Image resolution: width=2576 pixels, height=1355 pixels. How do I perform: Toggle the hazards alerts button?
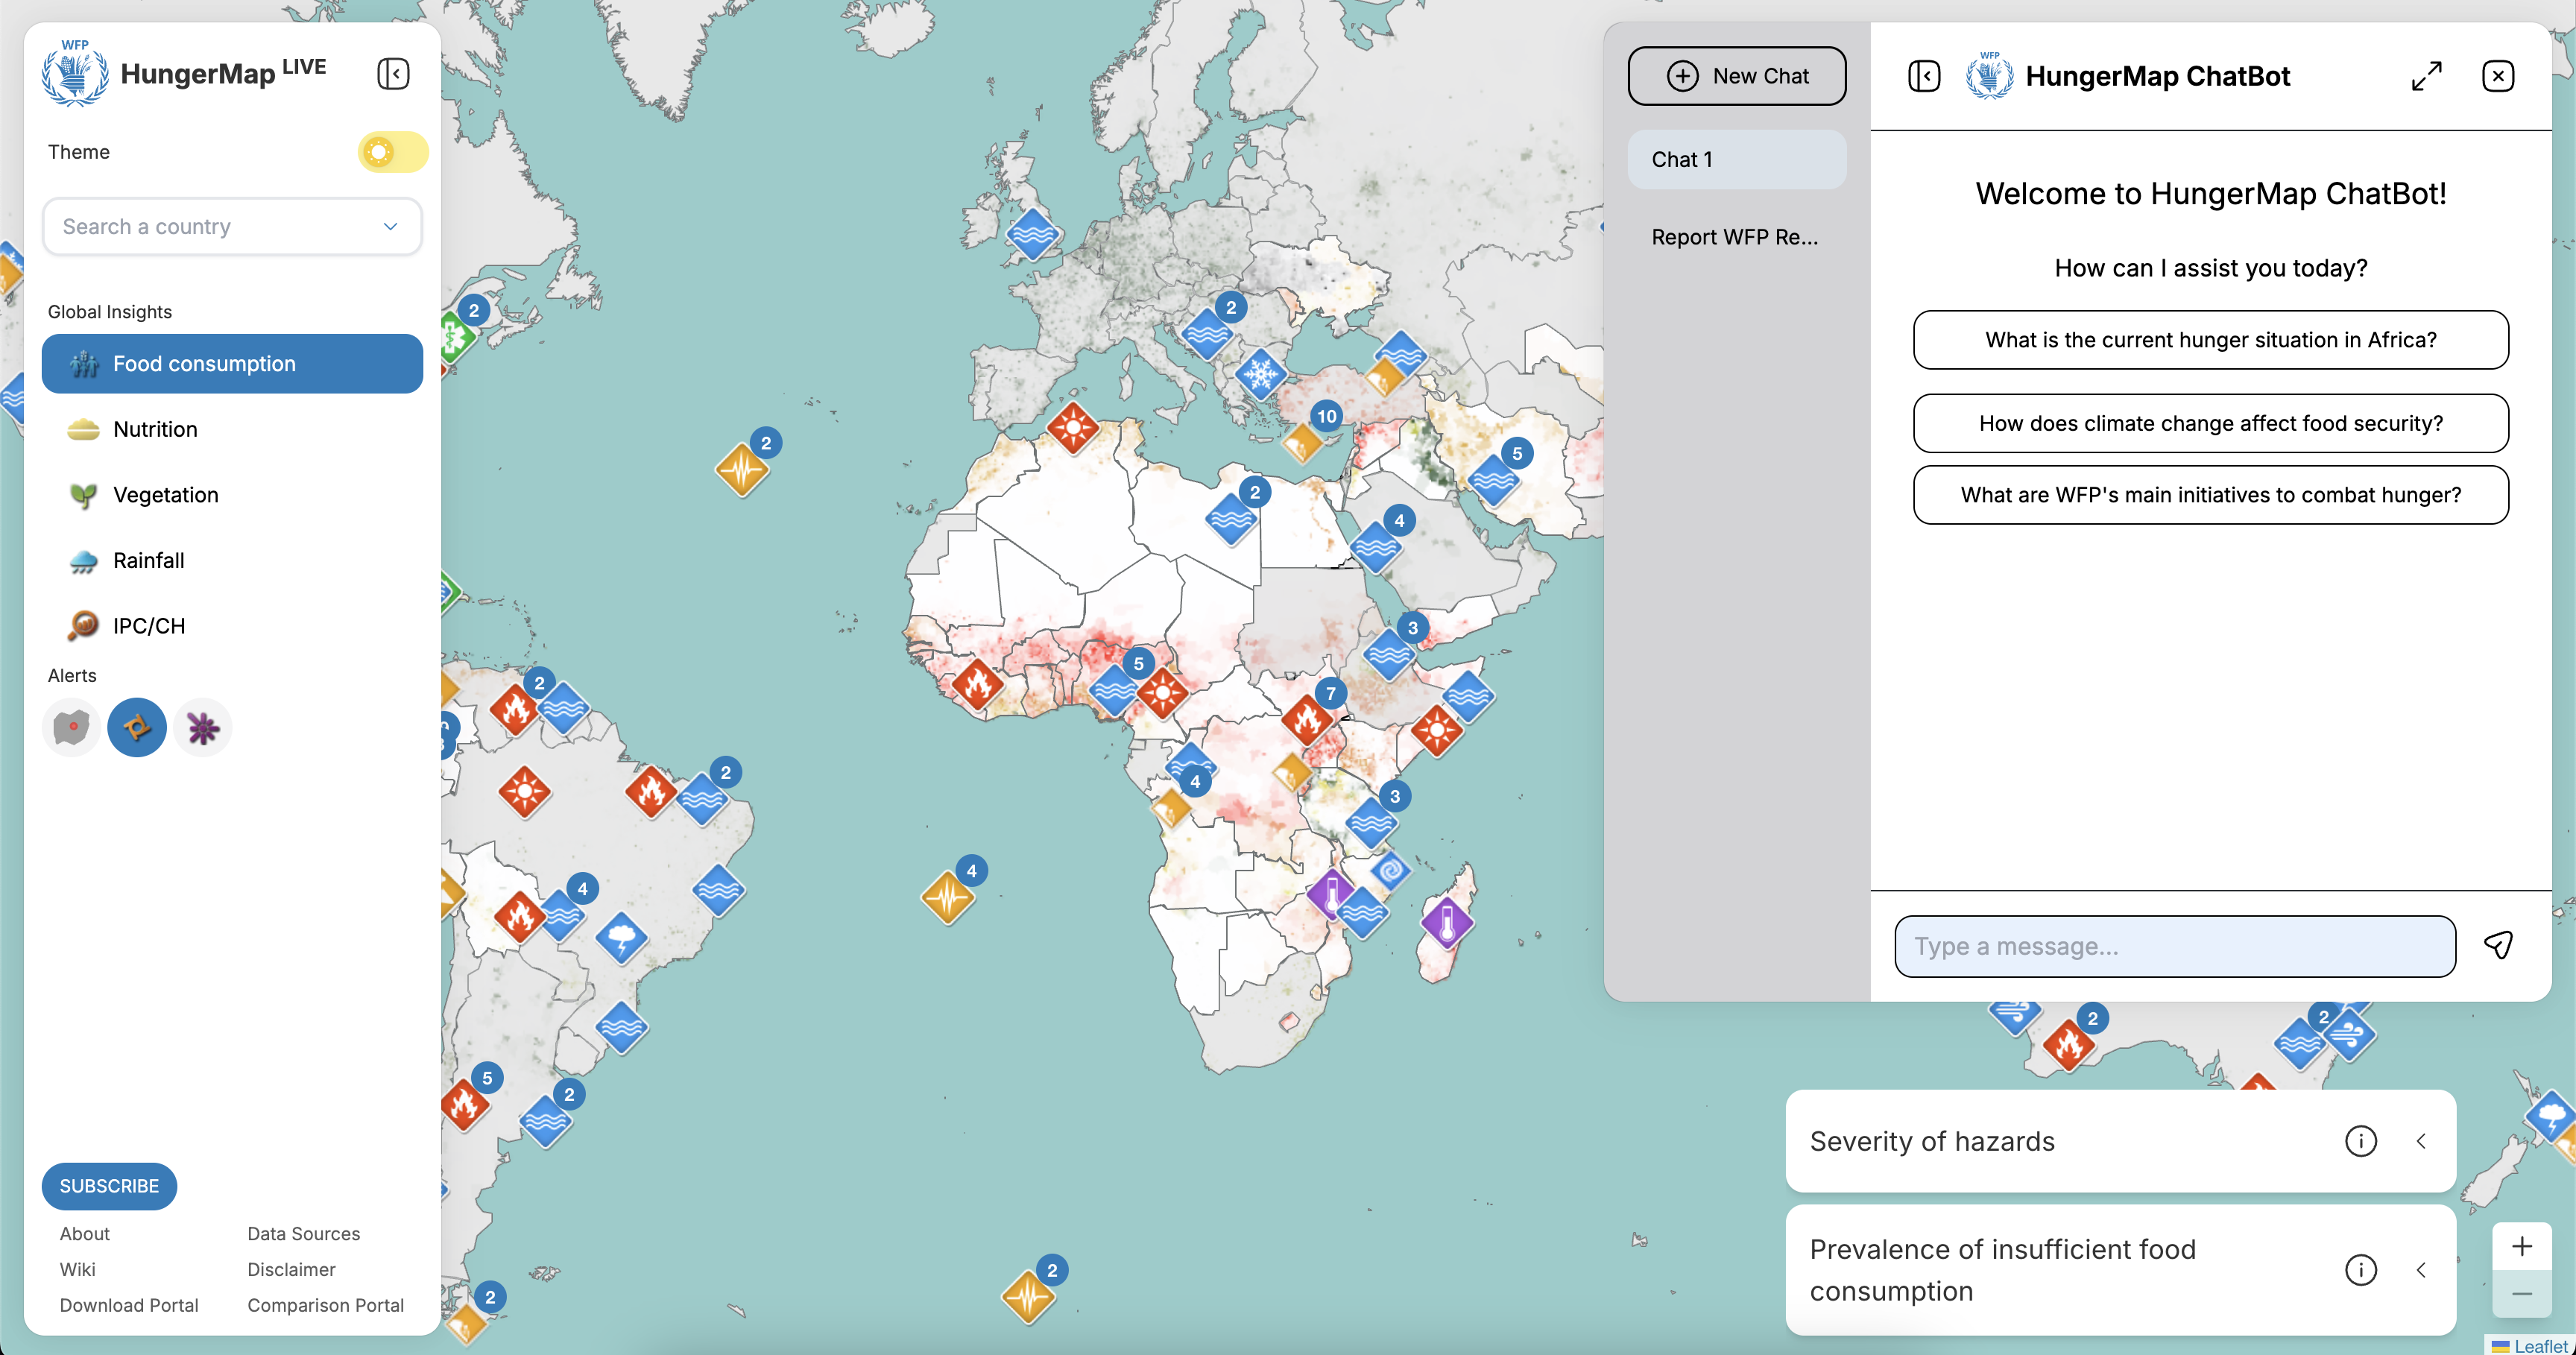point(137,727)
